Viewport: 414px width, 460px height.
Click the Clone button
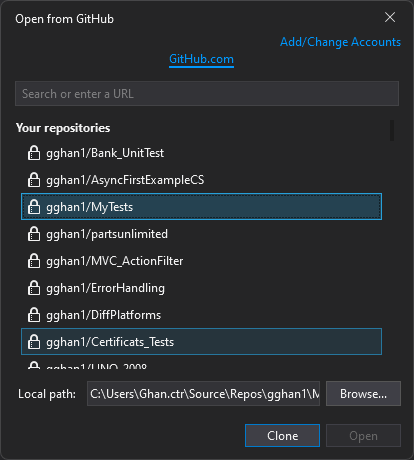[x=282, y=436]
